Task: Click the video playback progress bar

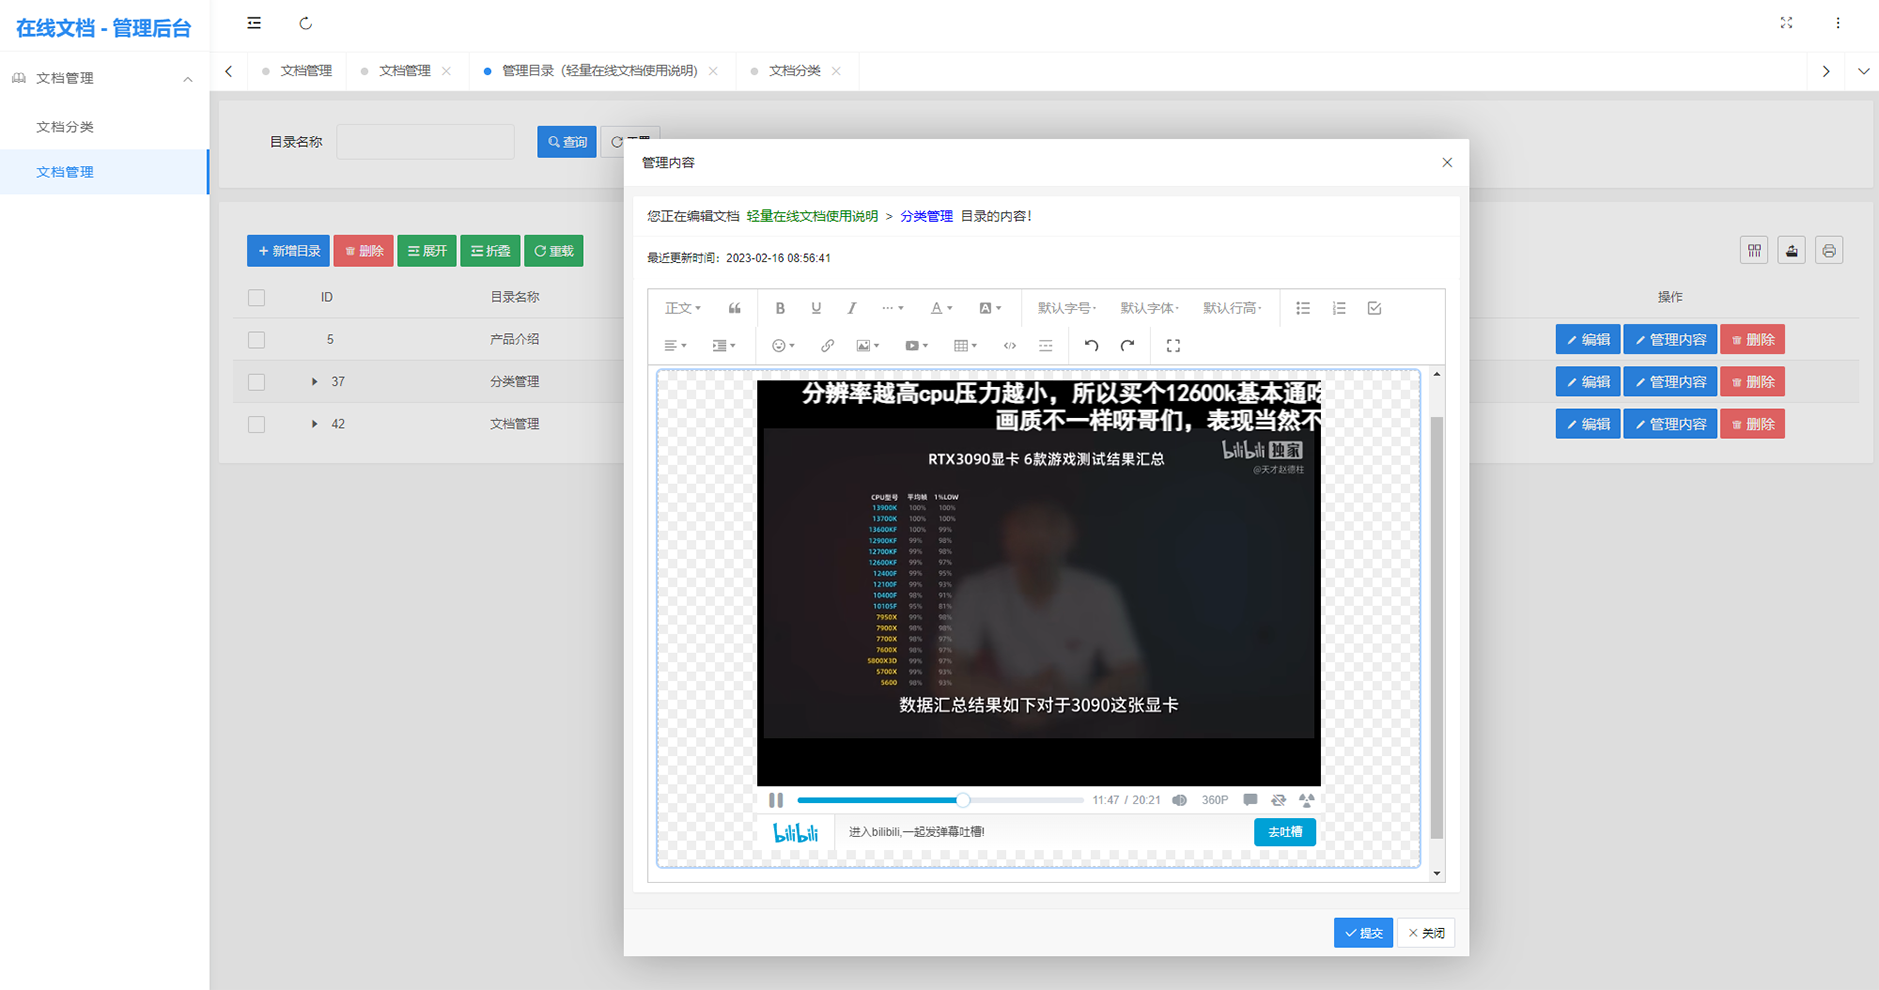Action: 940,800
